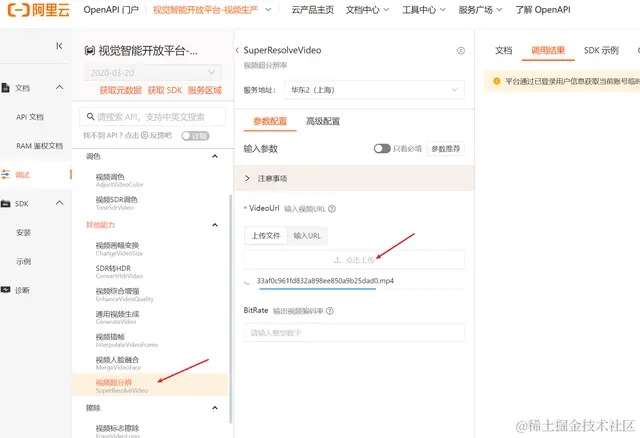Open the 服务地址 region dropdown 华东2（上海）
This screenshot has height=438, width=640.
tap(374, 90)
